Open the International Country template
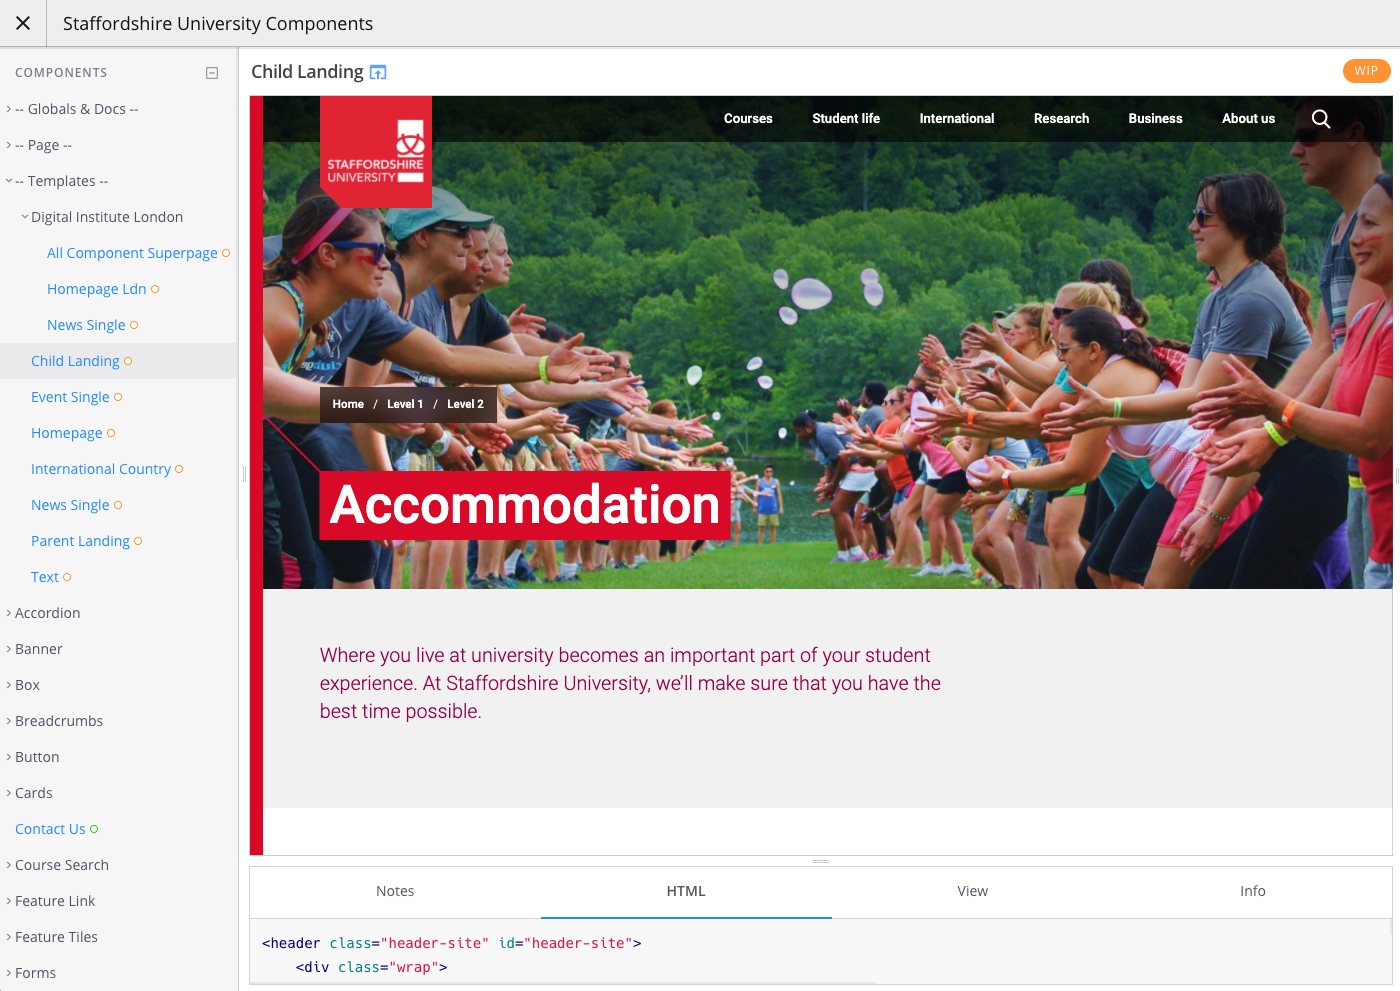Image resolution: width=1400 pixels, height=991 pixels. (101, 469)
